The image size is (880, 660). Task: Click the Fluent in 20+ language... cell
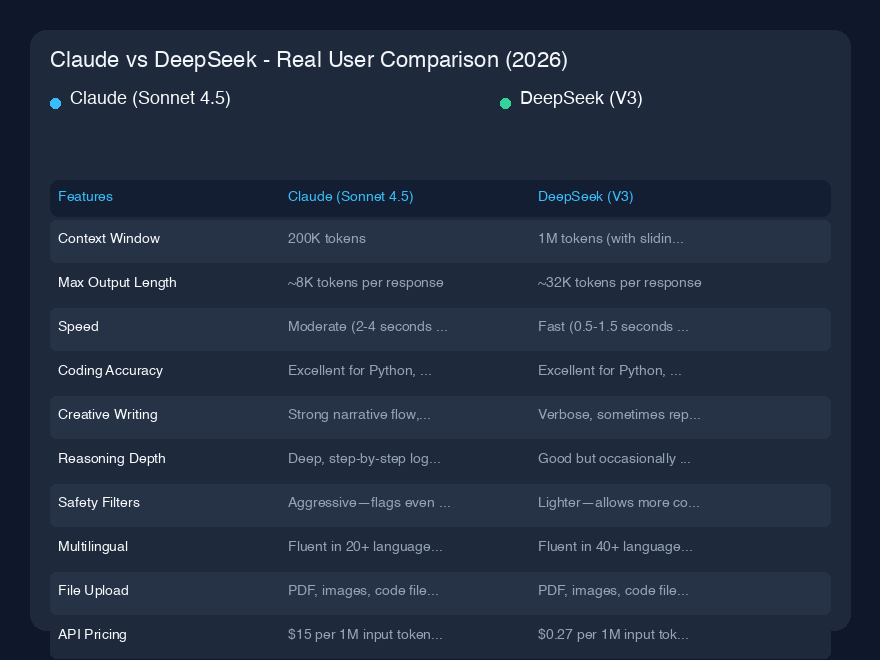365,547
